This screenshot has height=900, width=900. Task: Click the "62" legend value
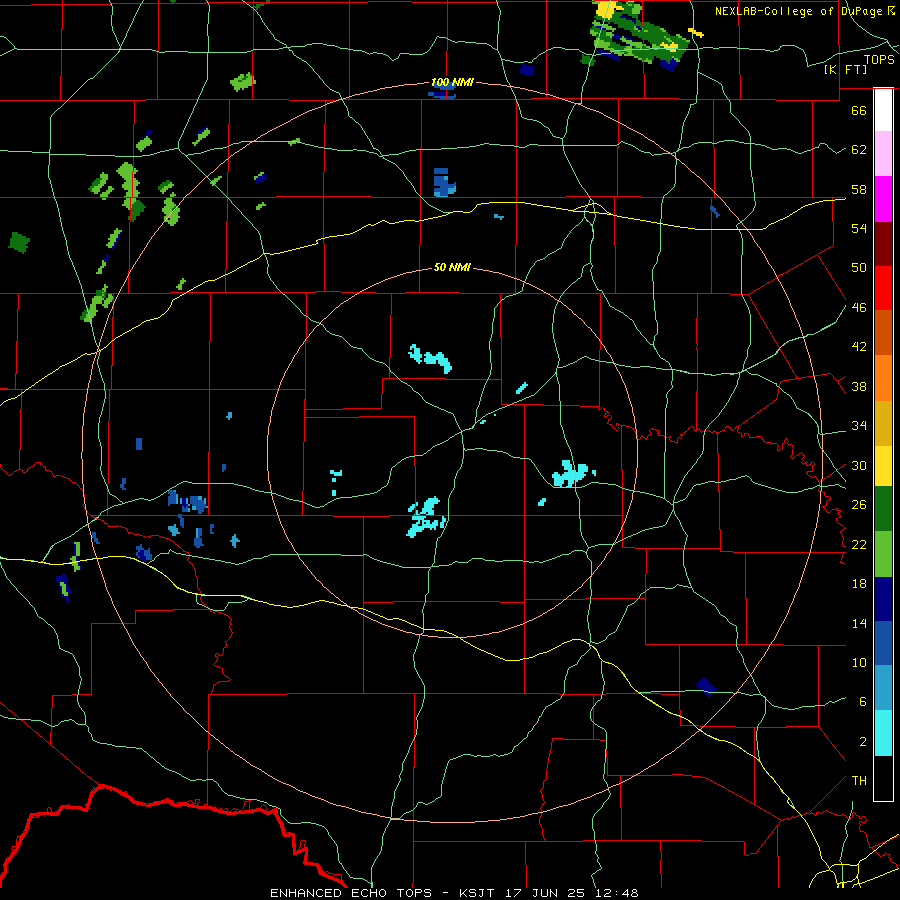click(859, 149)
